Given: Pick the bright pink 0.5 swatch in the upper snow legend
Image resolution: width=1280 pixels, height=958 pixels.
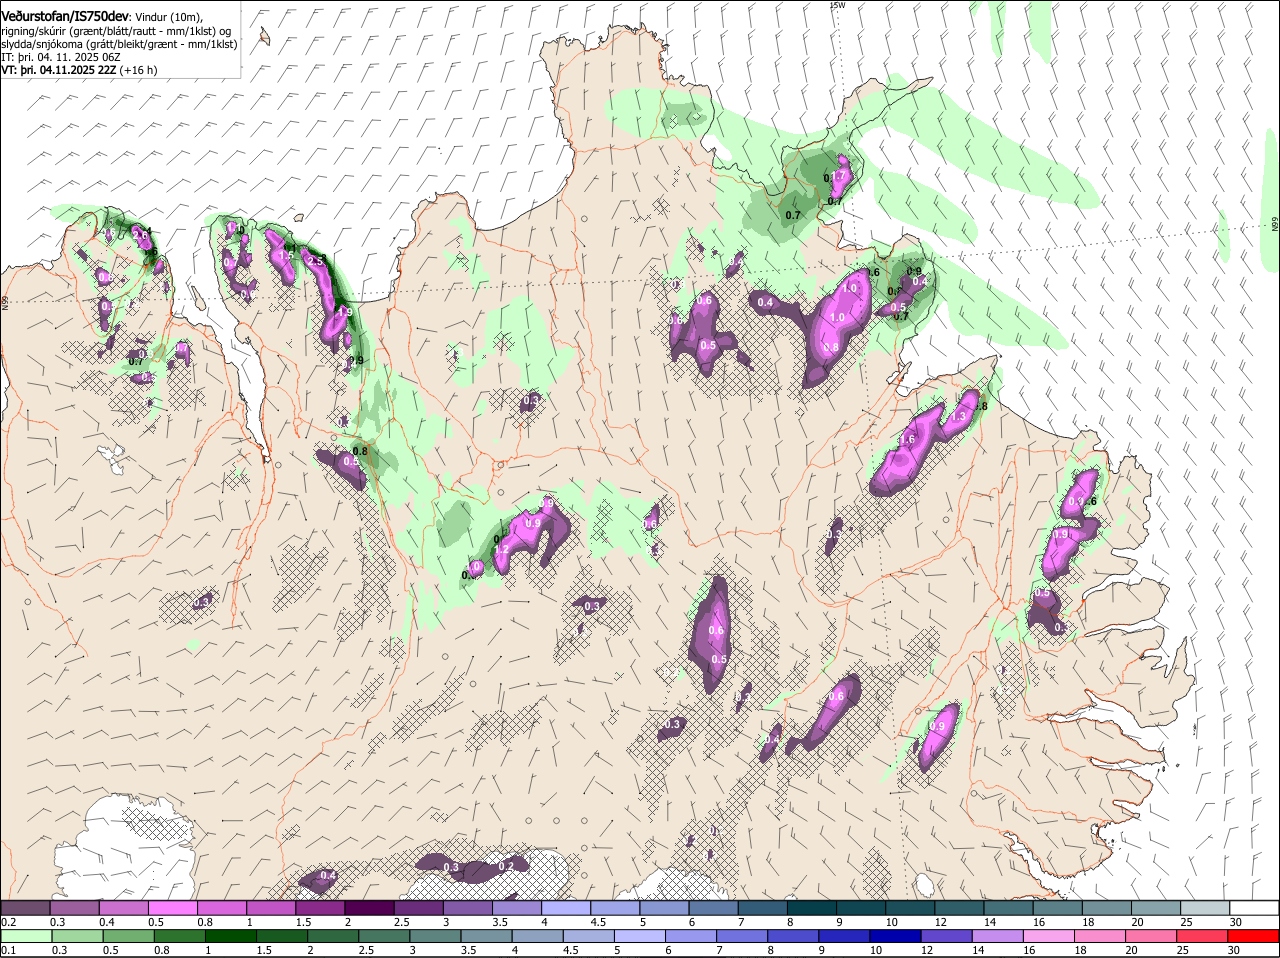Looking at the screenshot, I should 172,907.
